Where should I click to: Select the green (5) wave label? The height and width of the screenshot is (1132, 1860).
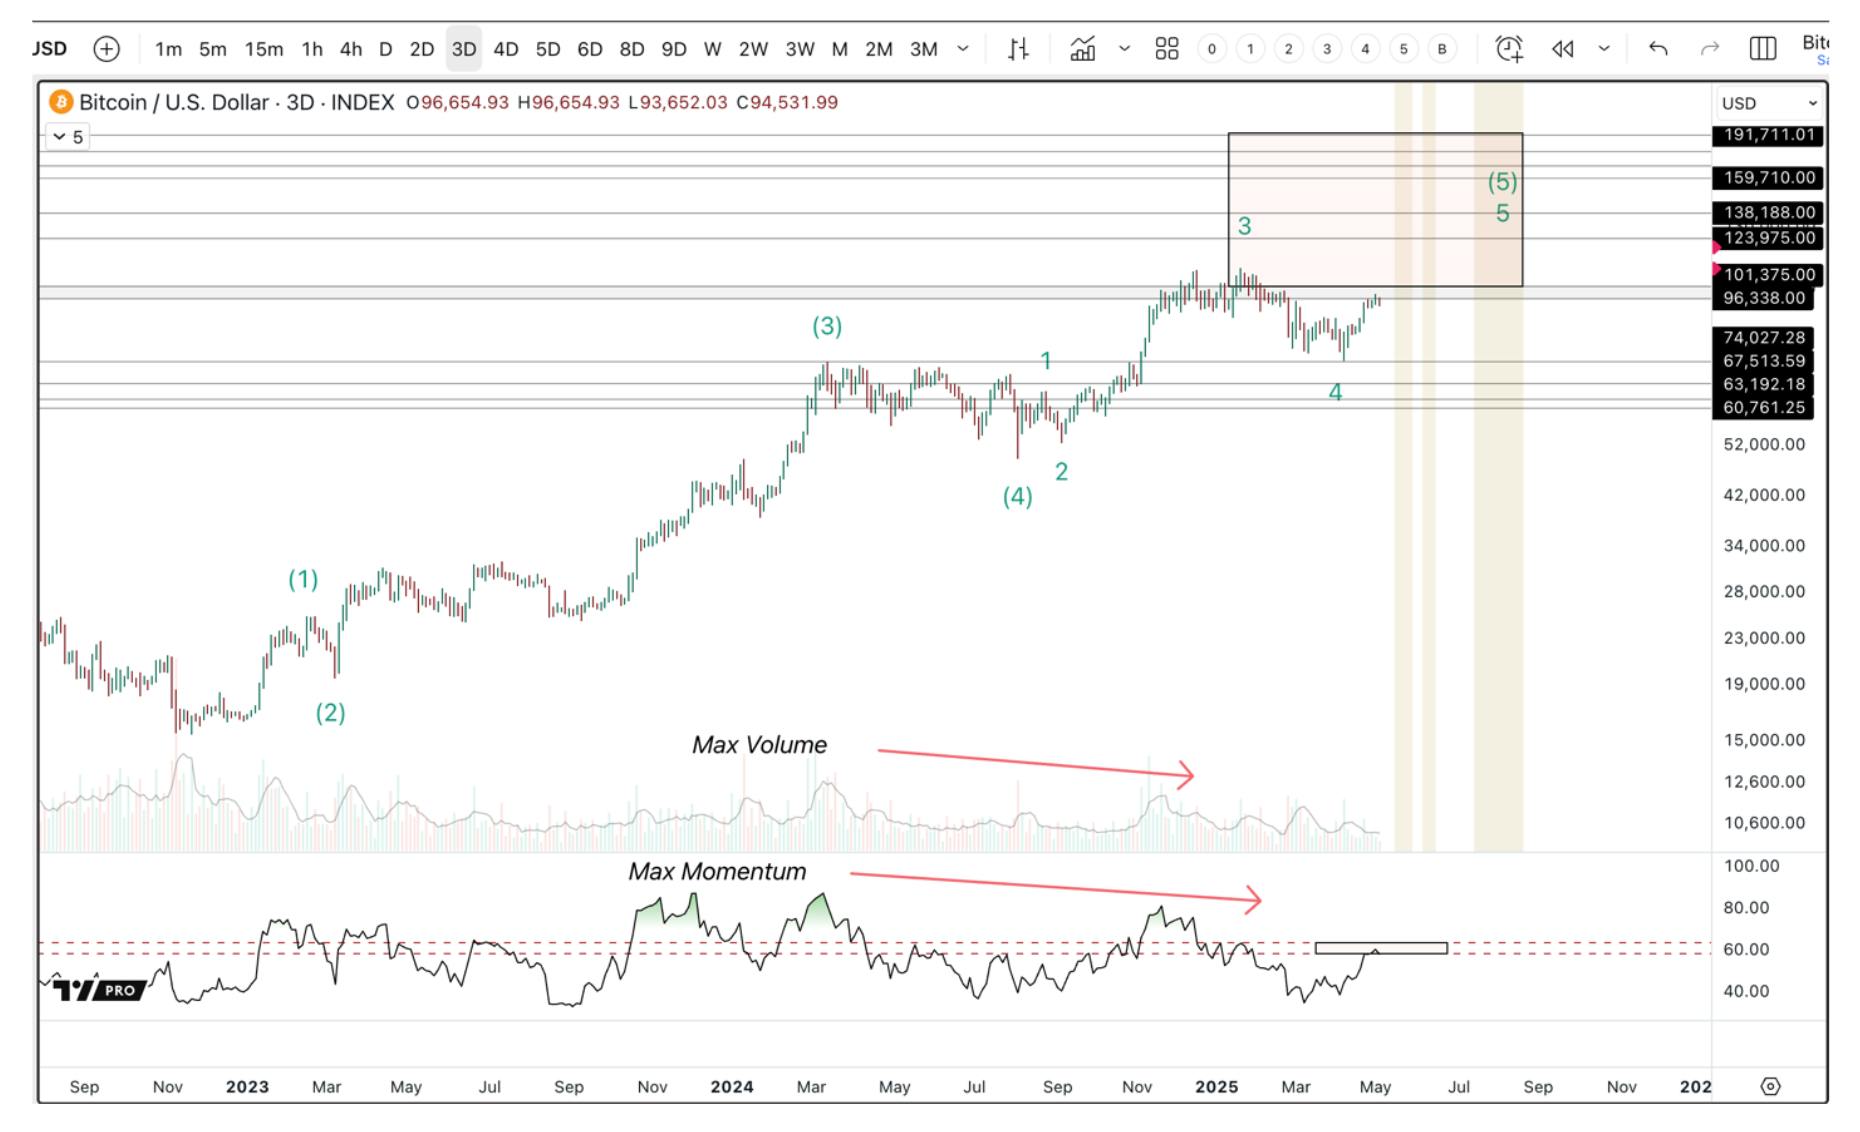[x=1502, y=182]
